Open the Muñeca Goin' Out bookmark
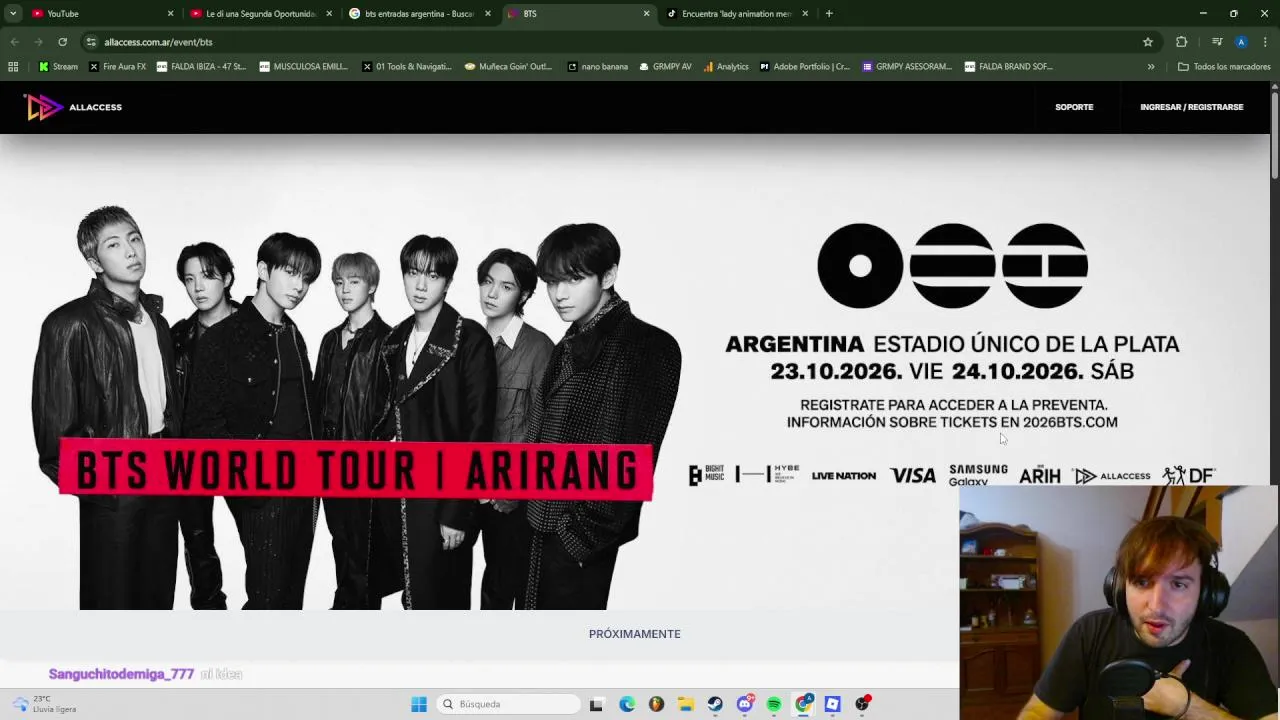 coord(508,67)
